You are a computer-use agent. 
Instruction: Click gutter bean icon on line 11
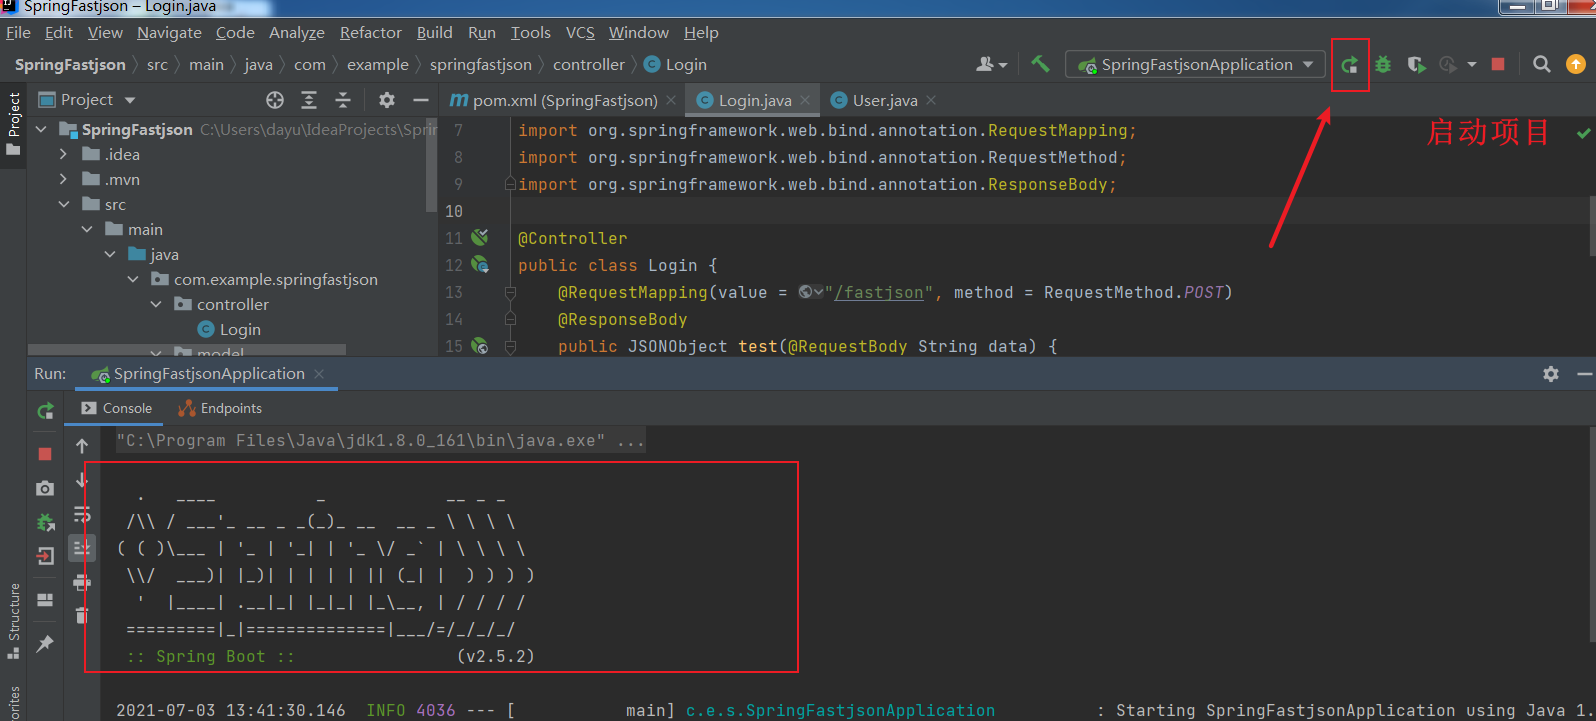pyautogui.click(x=480, y=238)
